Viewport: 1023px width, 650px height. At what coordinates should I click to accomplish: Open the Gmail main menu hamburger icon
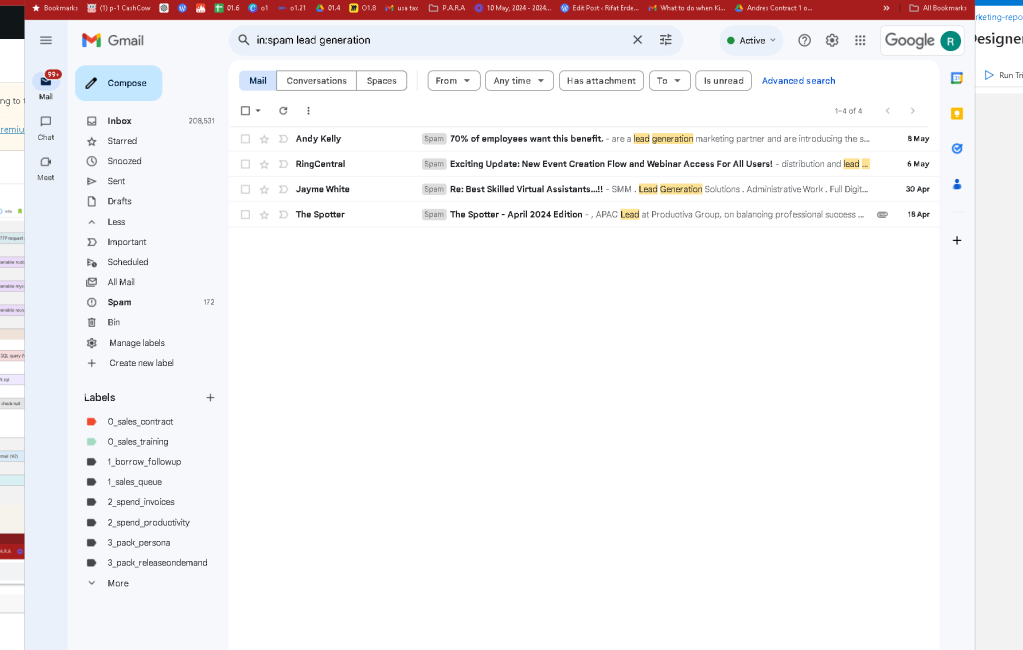(x=46, y=40)
